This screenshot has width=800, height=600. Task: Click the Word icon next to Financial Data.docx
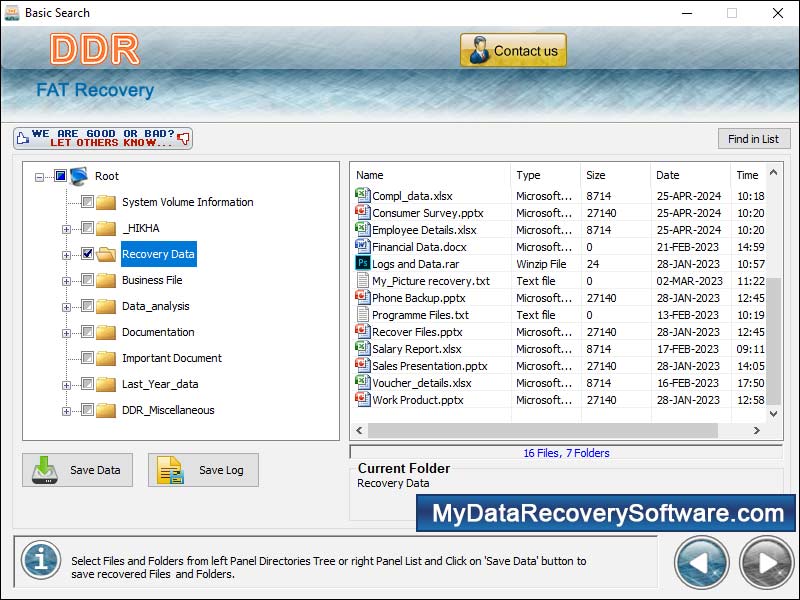point(361,246)
